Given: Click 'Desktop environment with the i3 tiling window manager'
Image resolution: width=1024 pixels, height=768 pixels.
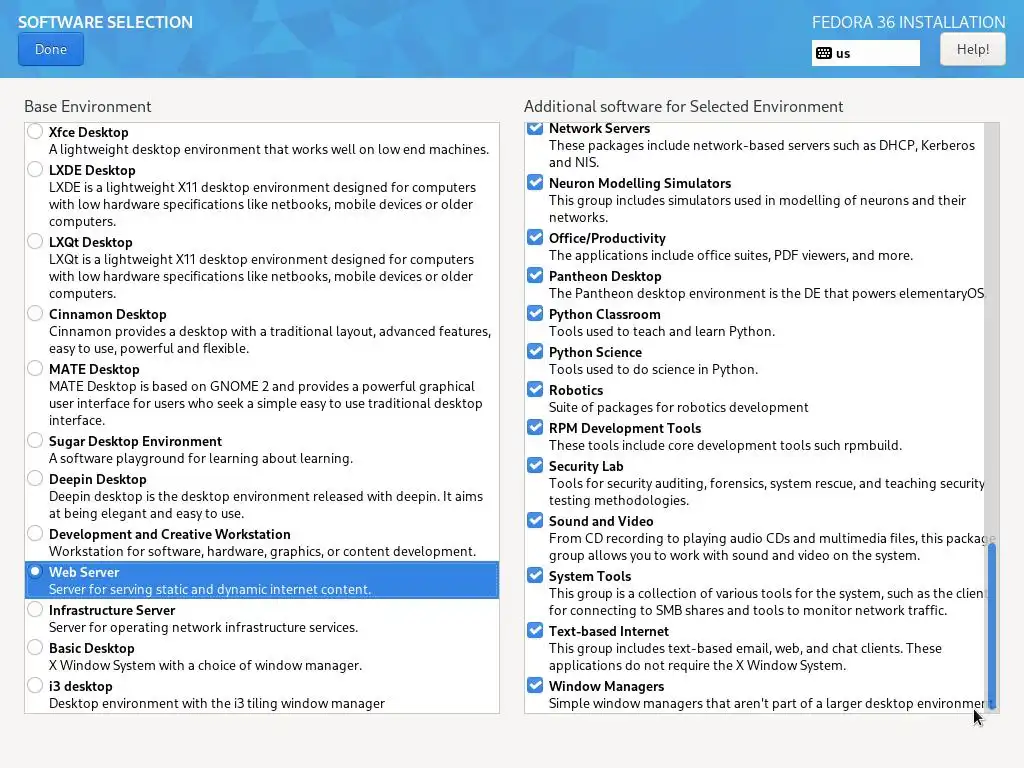Looking at the screenshot, I should pyautogui.click(x=217, y=703).
